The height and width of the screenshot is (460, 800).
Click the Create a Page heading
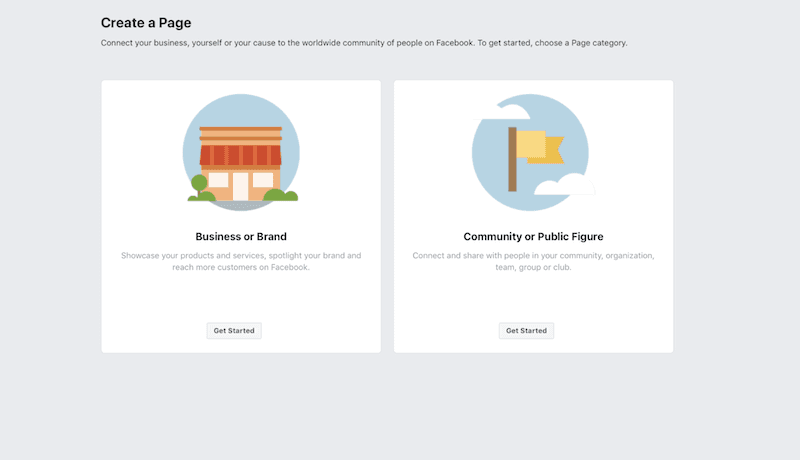point(146,22)
